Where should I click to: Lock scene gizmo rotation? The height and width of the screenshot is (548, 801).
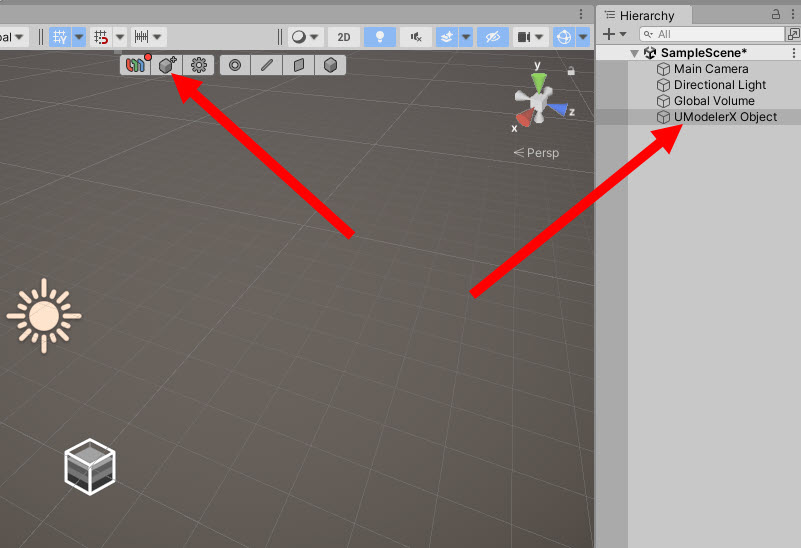click(571, 71)
